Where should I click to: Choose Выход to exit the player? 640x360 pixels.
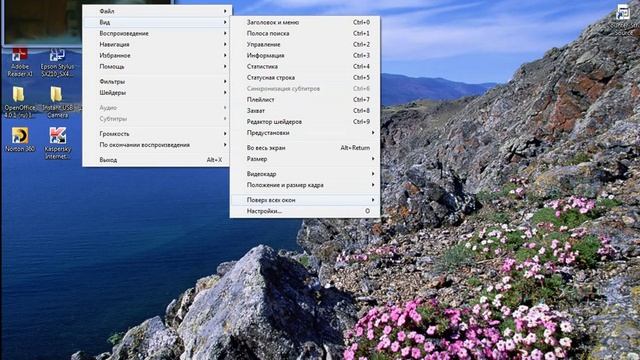(x=157, y=160)
